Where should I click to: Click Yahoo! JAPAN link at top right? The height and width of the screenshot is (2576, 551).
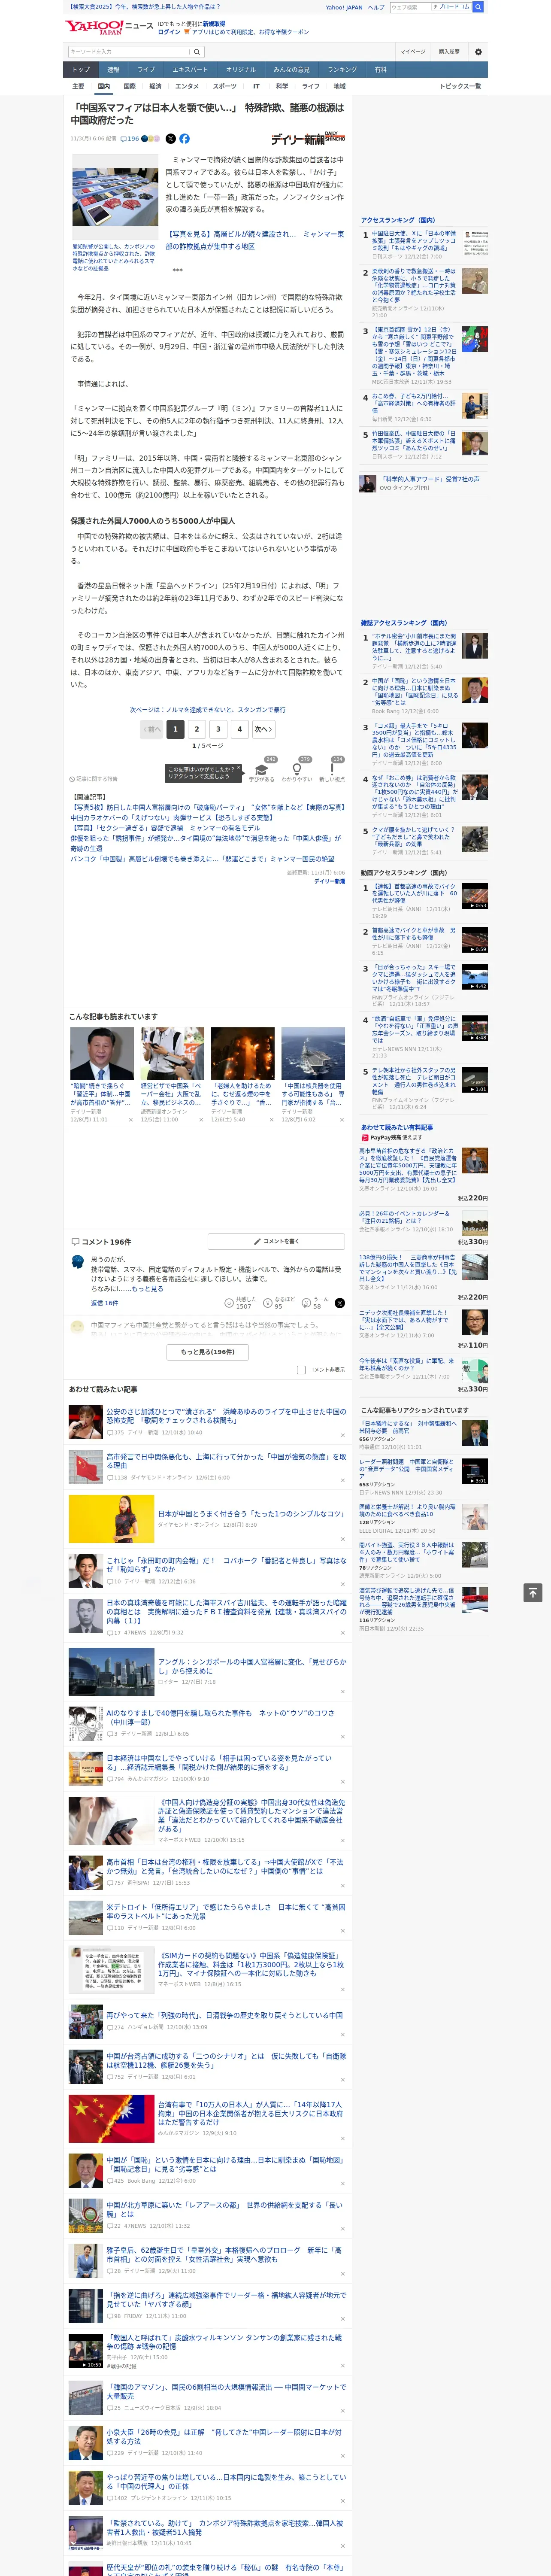coord(344,7)
